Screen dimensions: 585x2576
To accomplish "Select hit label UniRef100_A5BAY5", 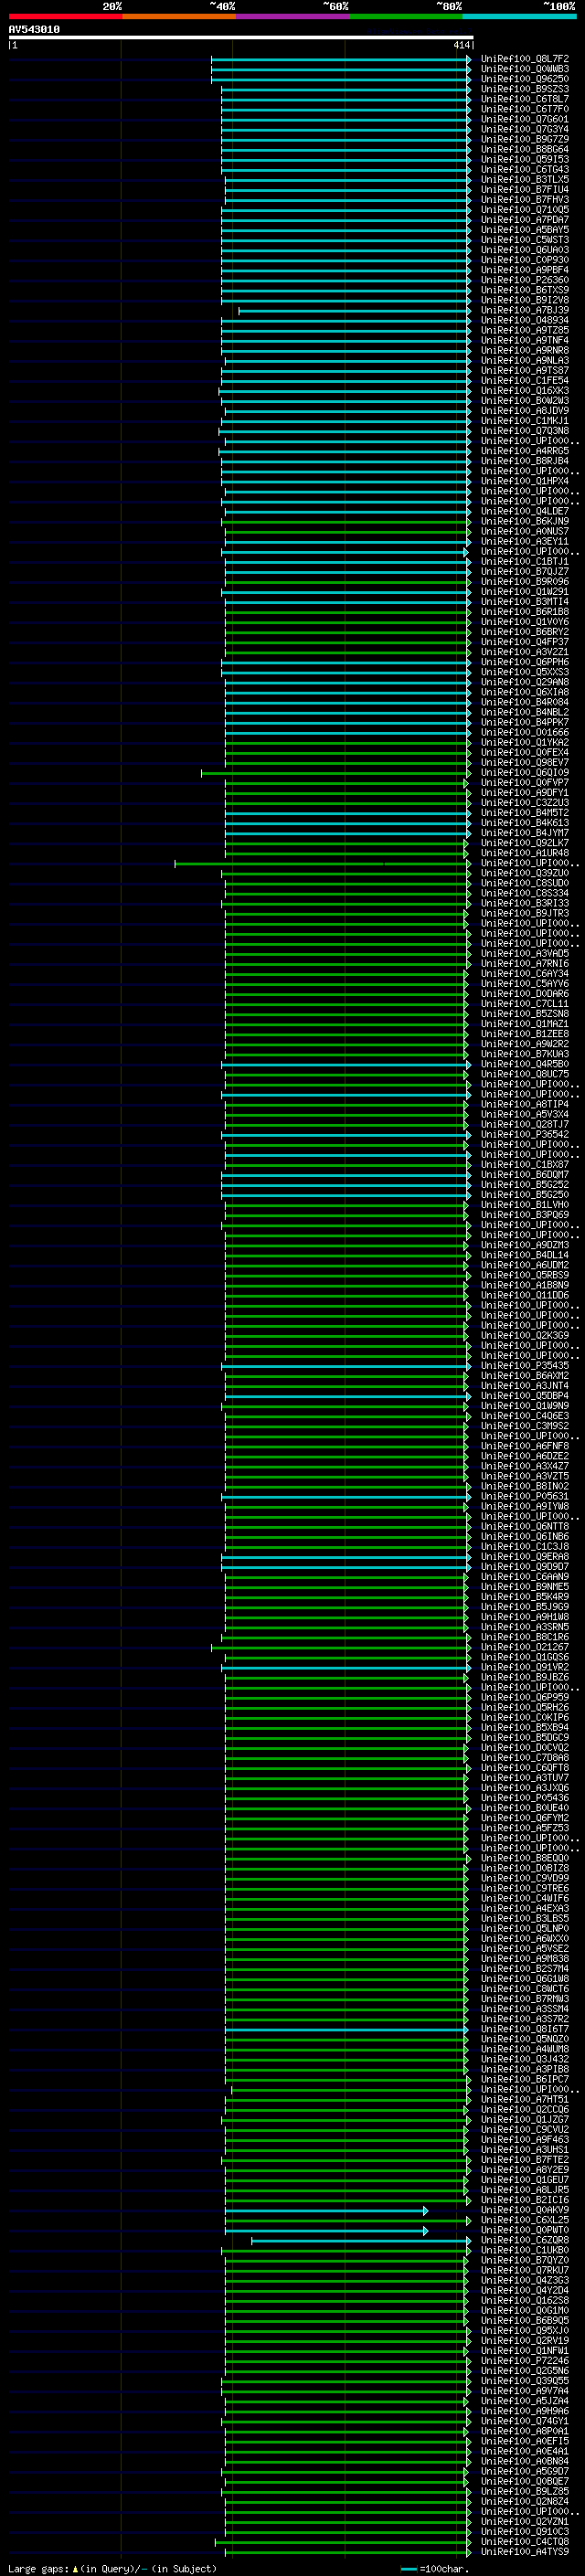I will pyautogui.click(x=525, y=230).
